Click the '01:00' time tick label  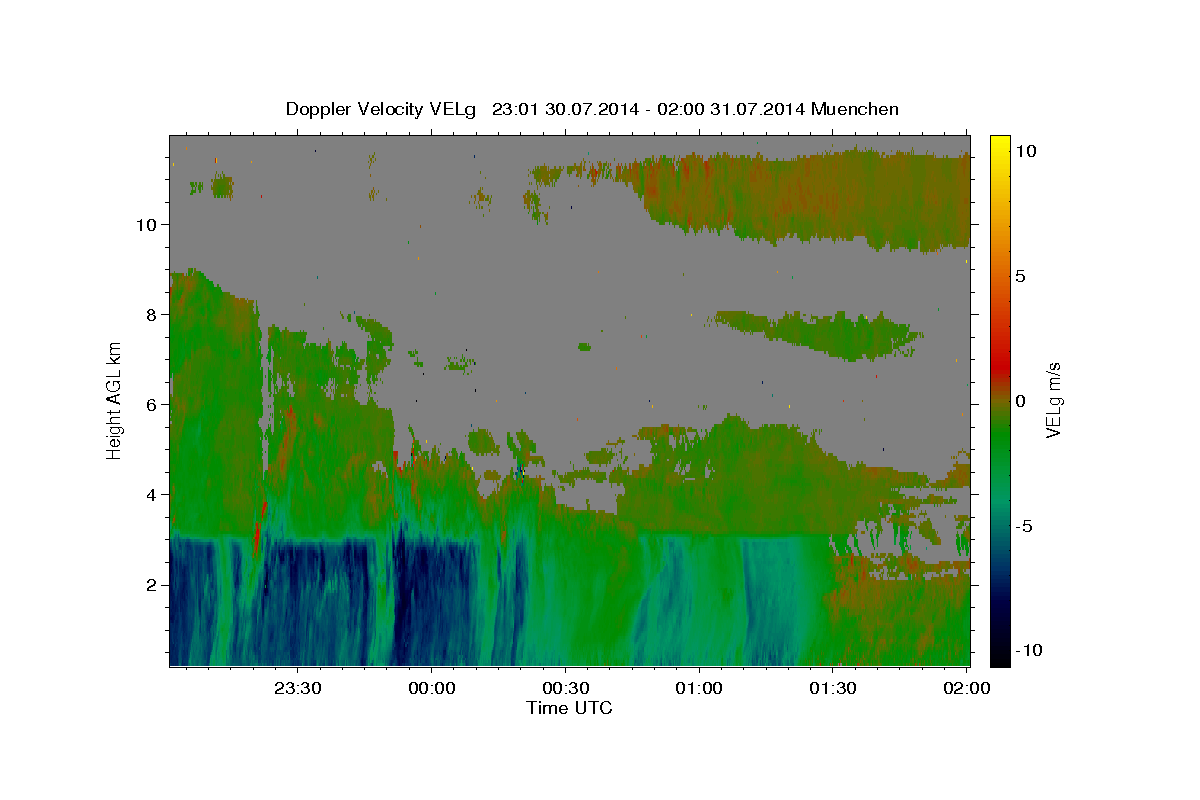[x=698, y=689]
